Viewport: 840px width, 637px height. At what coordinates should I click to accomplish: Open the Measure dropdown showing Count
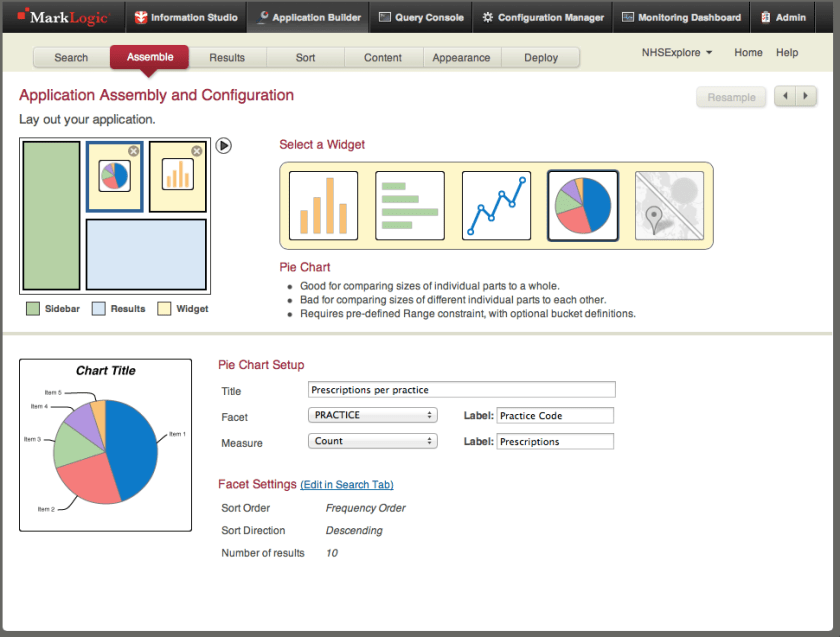[x=372, y=440]
